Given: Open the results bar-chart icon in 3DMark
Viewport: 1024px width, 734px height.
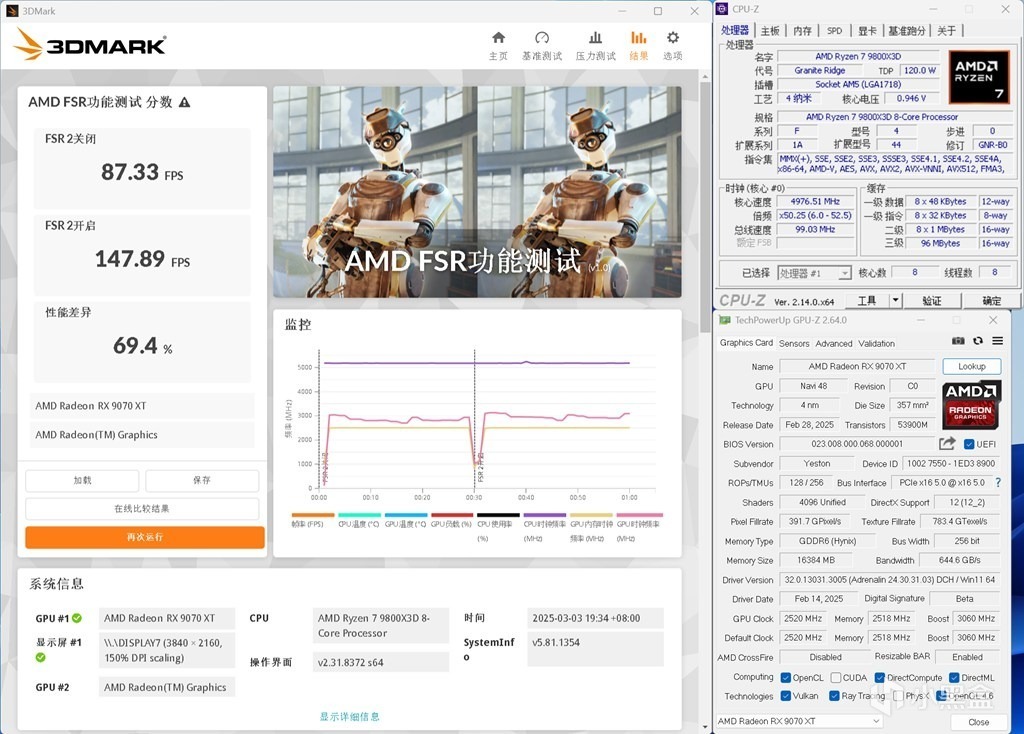Looking at the screenshot, I should [x=638, y=38].
